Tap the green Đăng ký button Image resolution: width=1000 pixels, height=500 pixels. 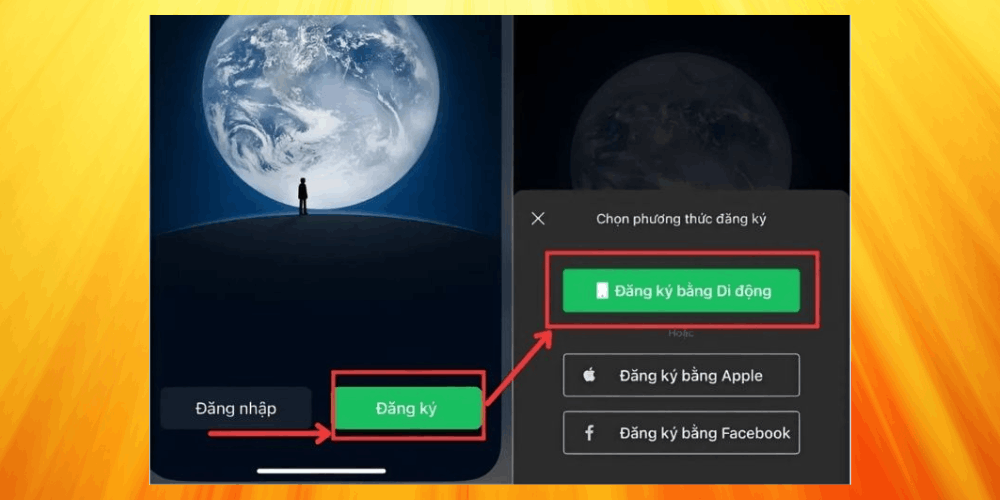[x=408, y=408]
